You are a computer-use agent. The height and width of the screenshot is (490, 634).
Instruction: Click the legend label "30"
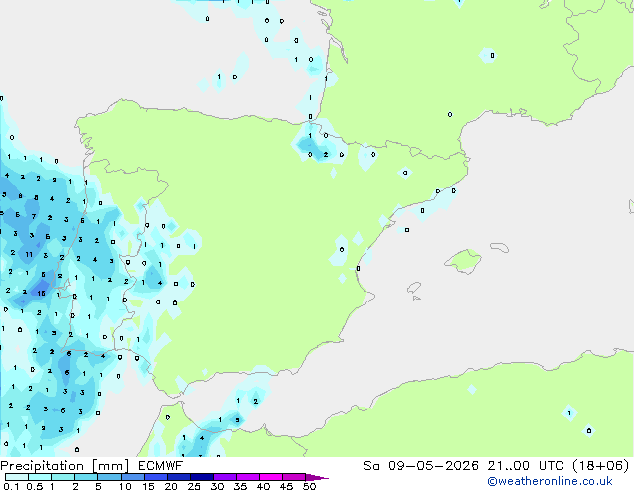point(217,486)
